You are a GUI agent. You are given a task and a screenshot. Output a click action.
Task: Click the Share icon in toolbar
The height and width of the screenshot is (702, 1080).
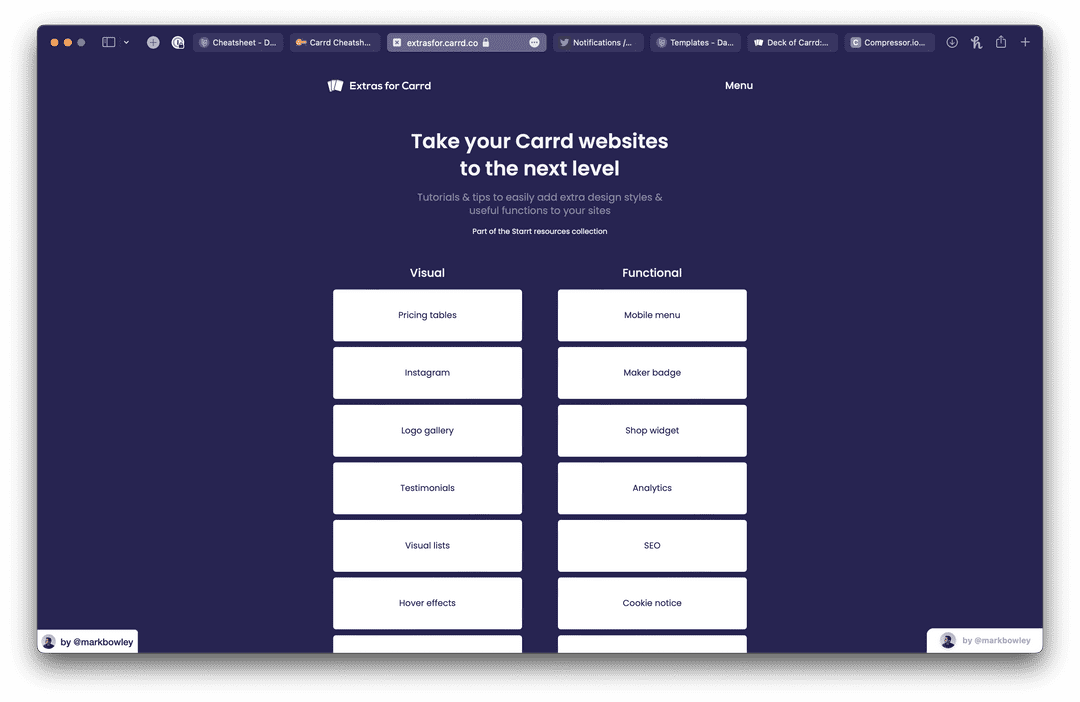1000,43
